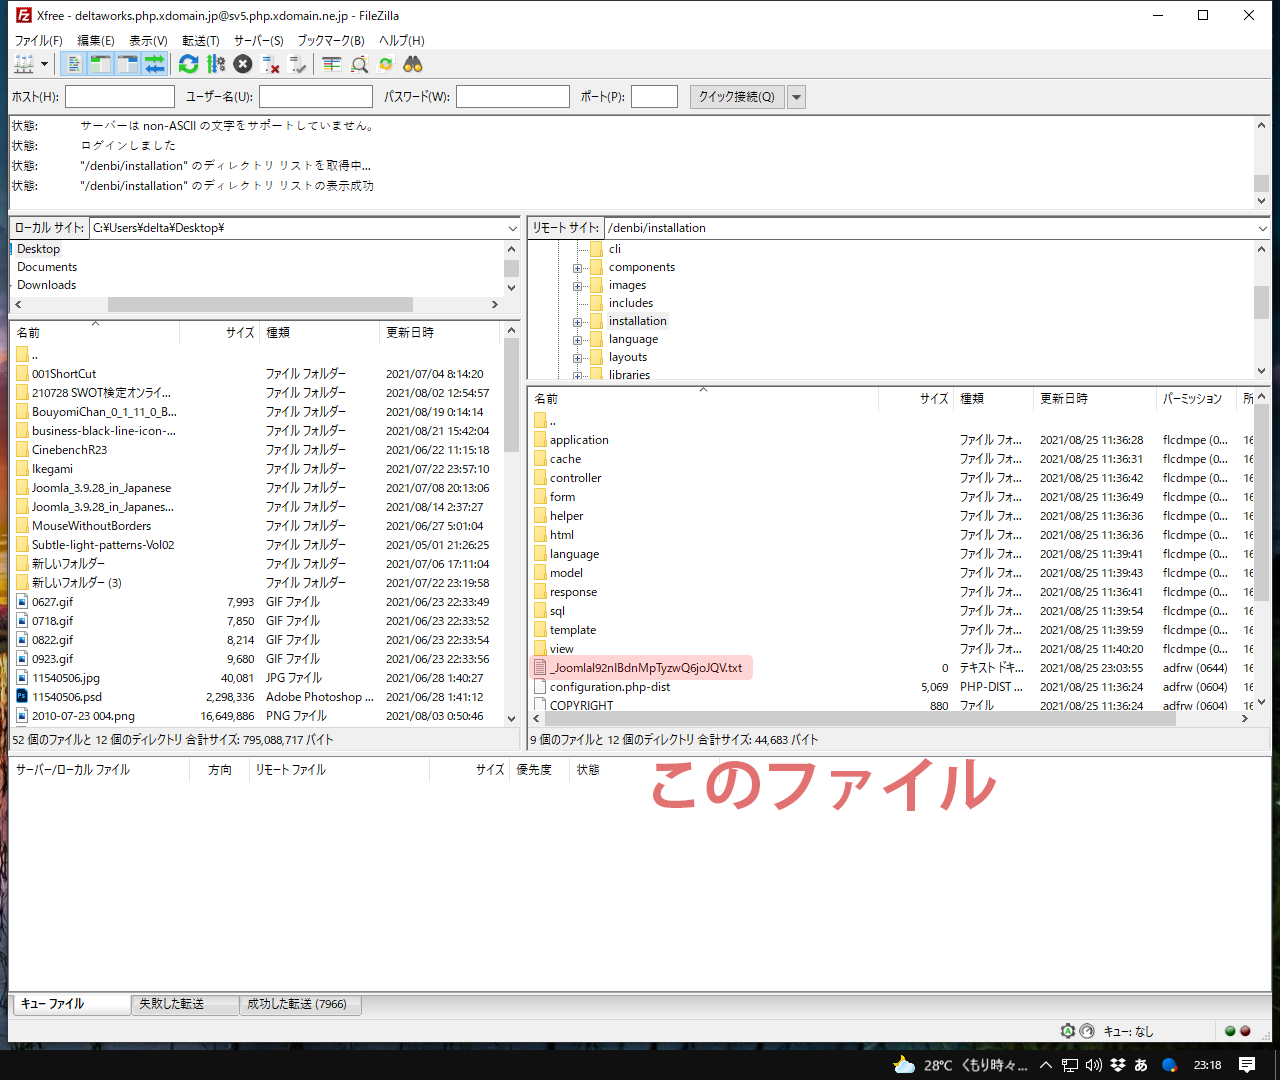Screen dimensions: 1280x1080
Task: Toggle local directory tree view
Action: point(100,64)
